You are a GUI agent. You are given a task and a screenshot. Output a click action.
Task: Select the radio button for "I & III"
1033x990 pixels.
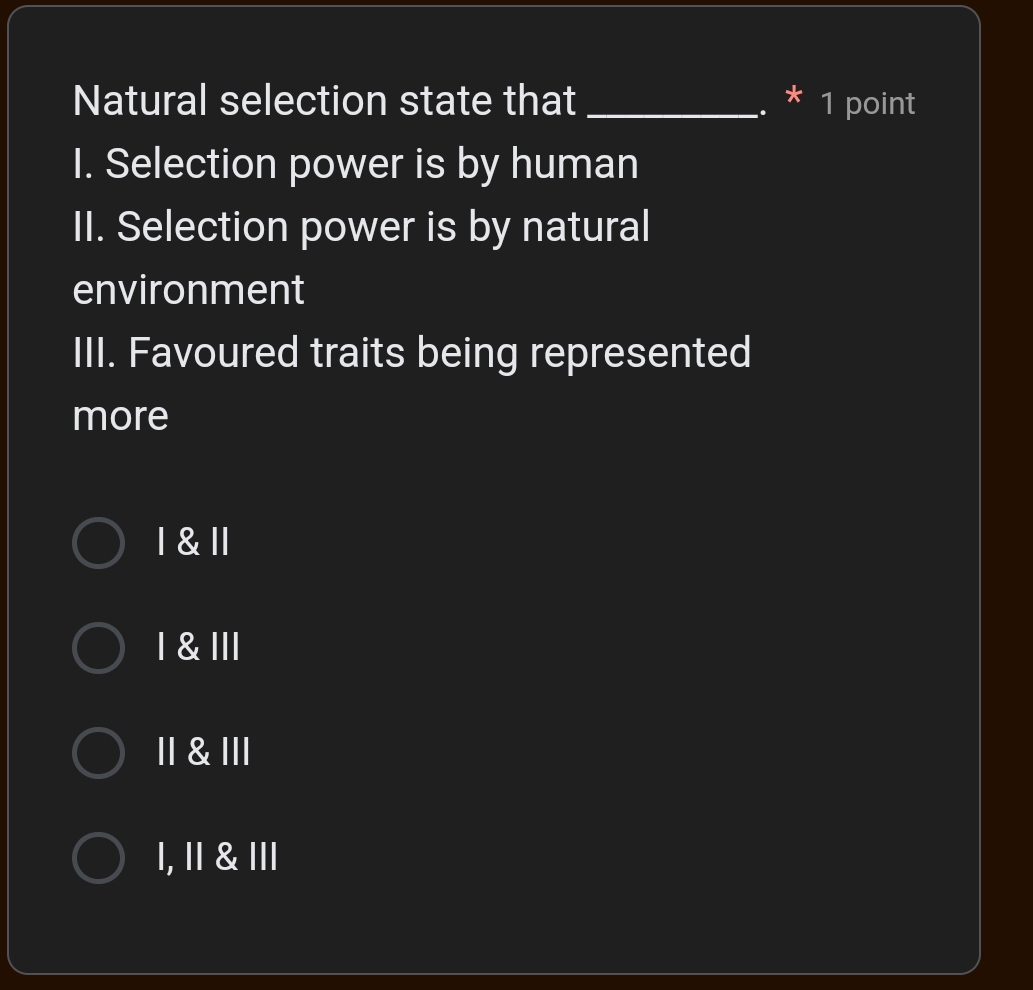(x=98, y=648)
